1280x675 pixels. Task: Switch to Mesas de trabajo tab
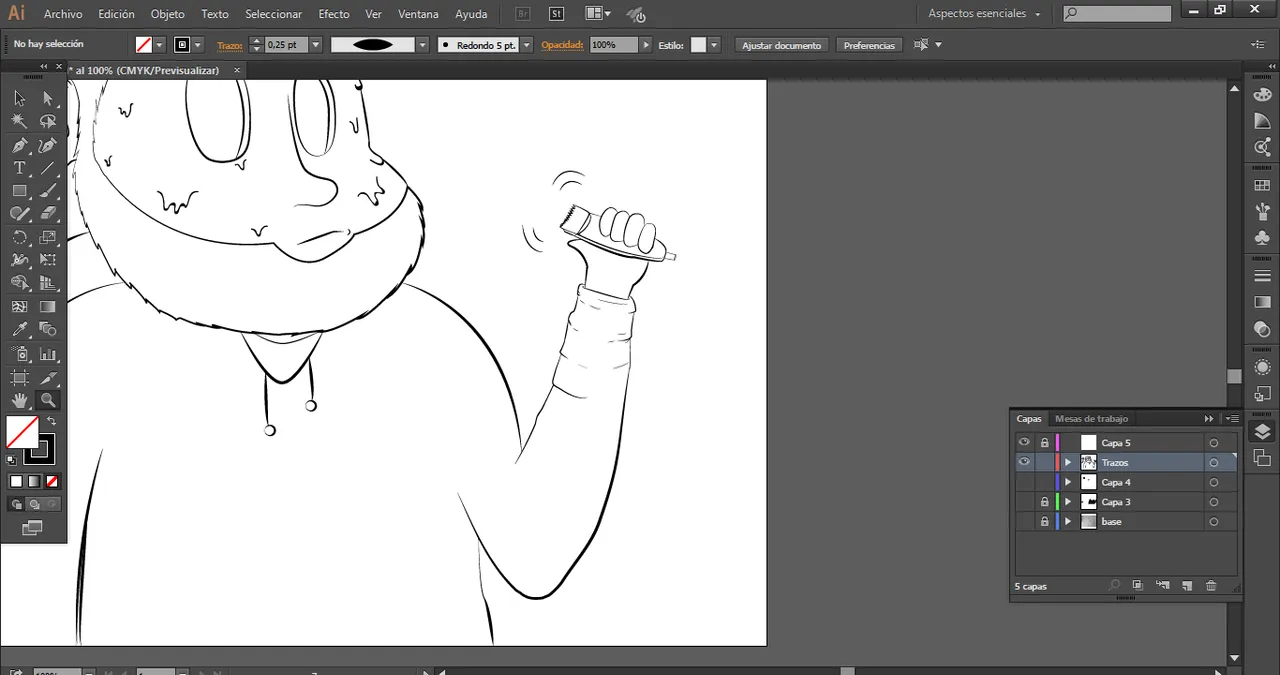coord(1091,419)
